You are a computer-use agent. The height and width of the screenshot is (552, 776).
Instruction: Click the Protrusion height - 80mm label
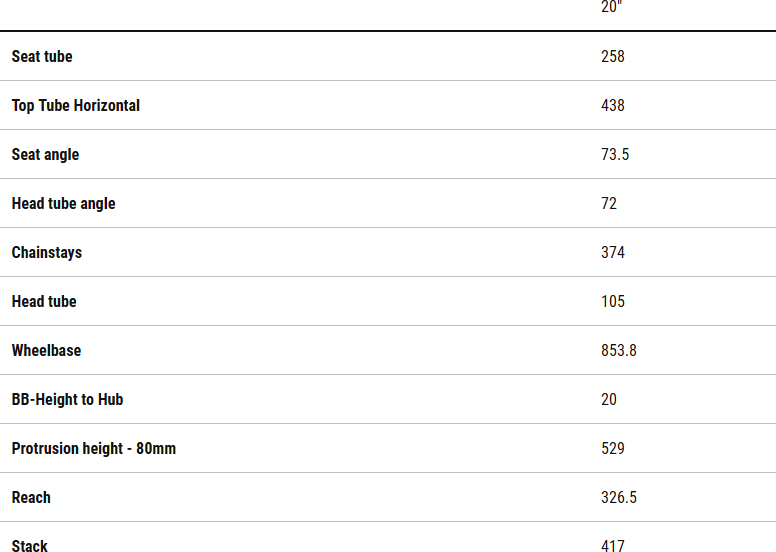point(94,449)
